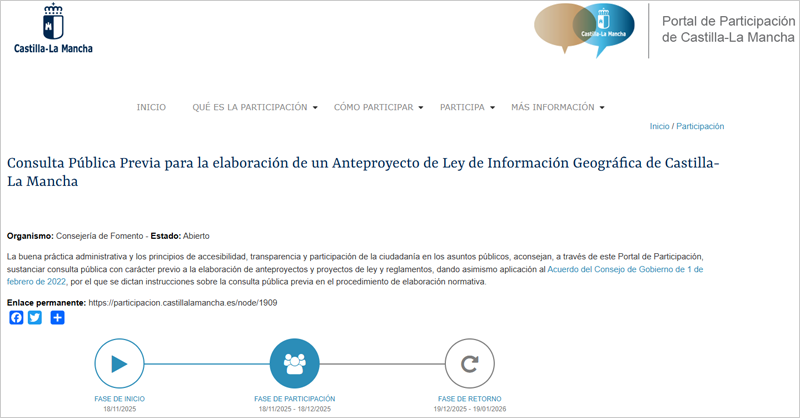Click the people icon for Fase de Participación

coord(294,364)
